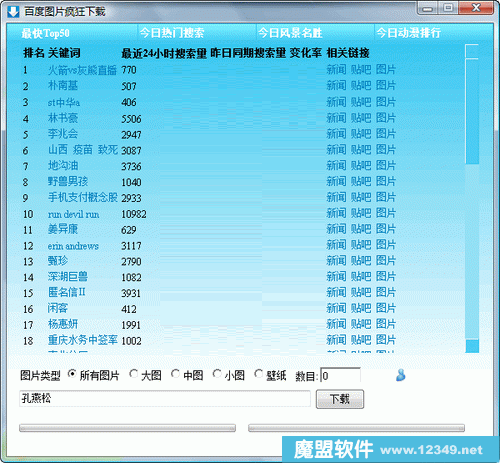Screen dimensions: 500x463
Task: Click 图片 link in 匿名信II row
Action: coord(386,292)
